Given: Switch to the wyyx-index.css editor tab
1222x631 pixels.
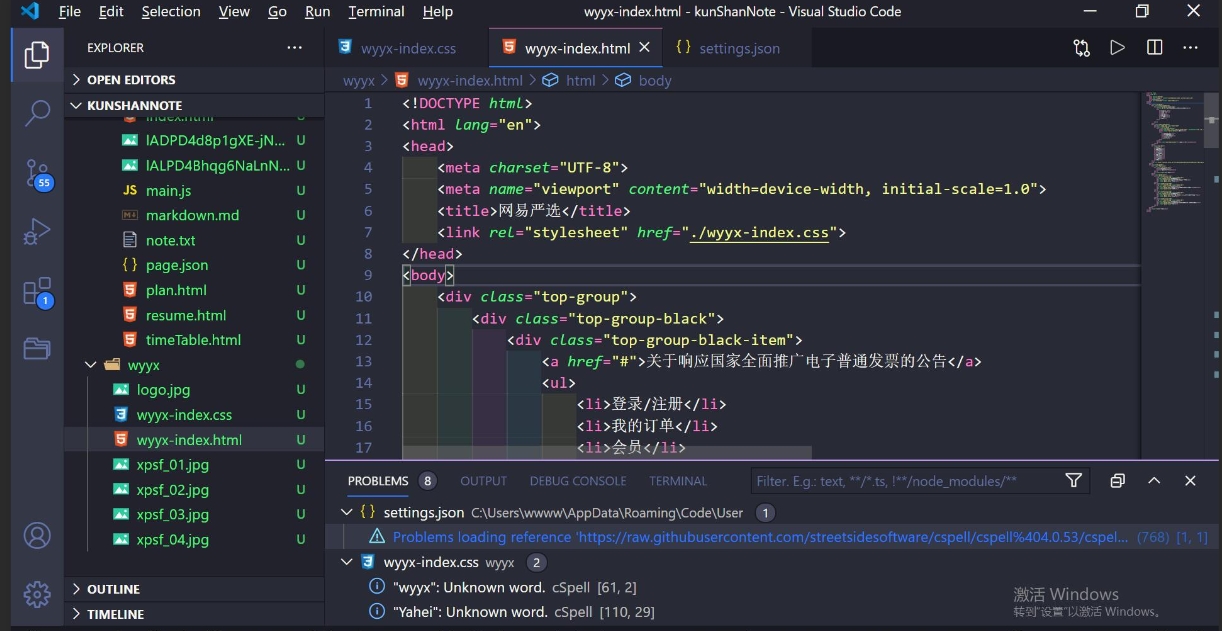Looking at the screenshot, I should click(x=407, y=48).
